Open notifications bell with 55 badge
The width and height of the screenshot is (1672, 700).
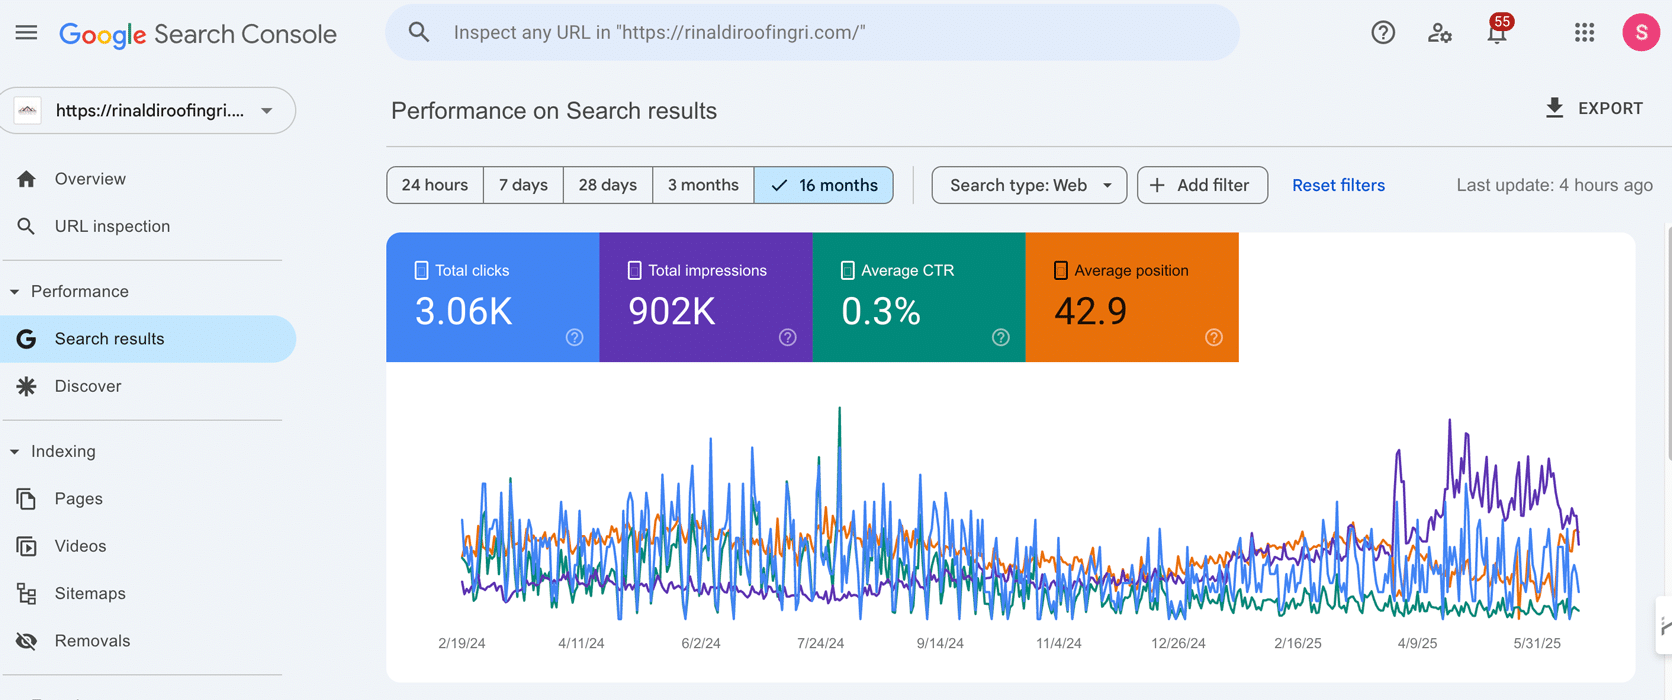coord(1496,33)
